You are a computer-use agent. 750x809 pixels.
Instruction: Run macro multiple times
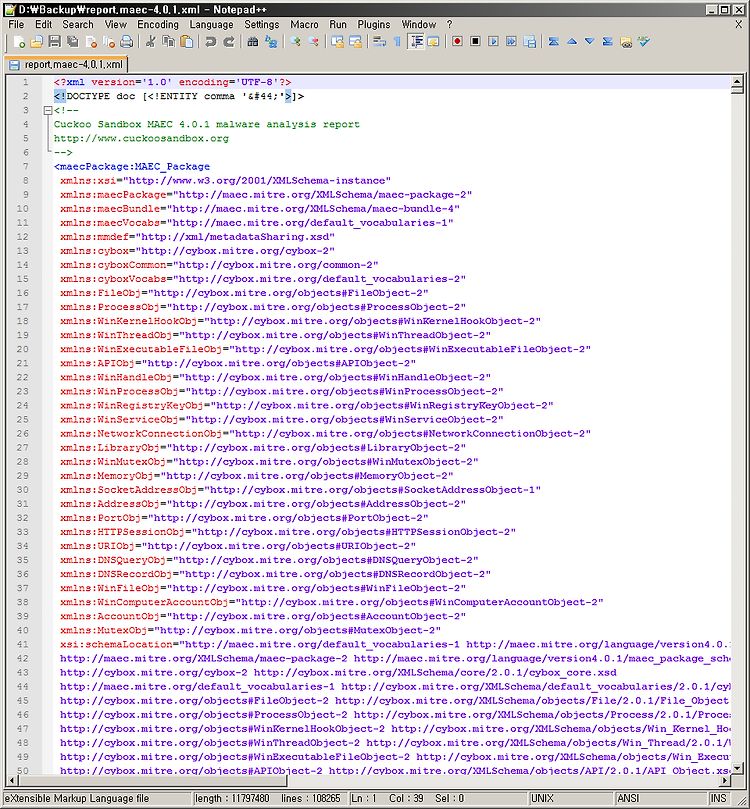(511, 42)
